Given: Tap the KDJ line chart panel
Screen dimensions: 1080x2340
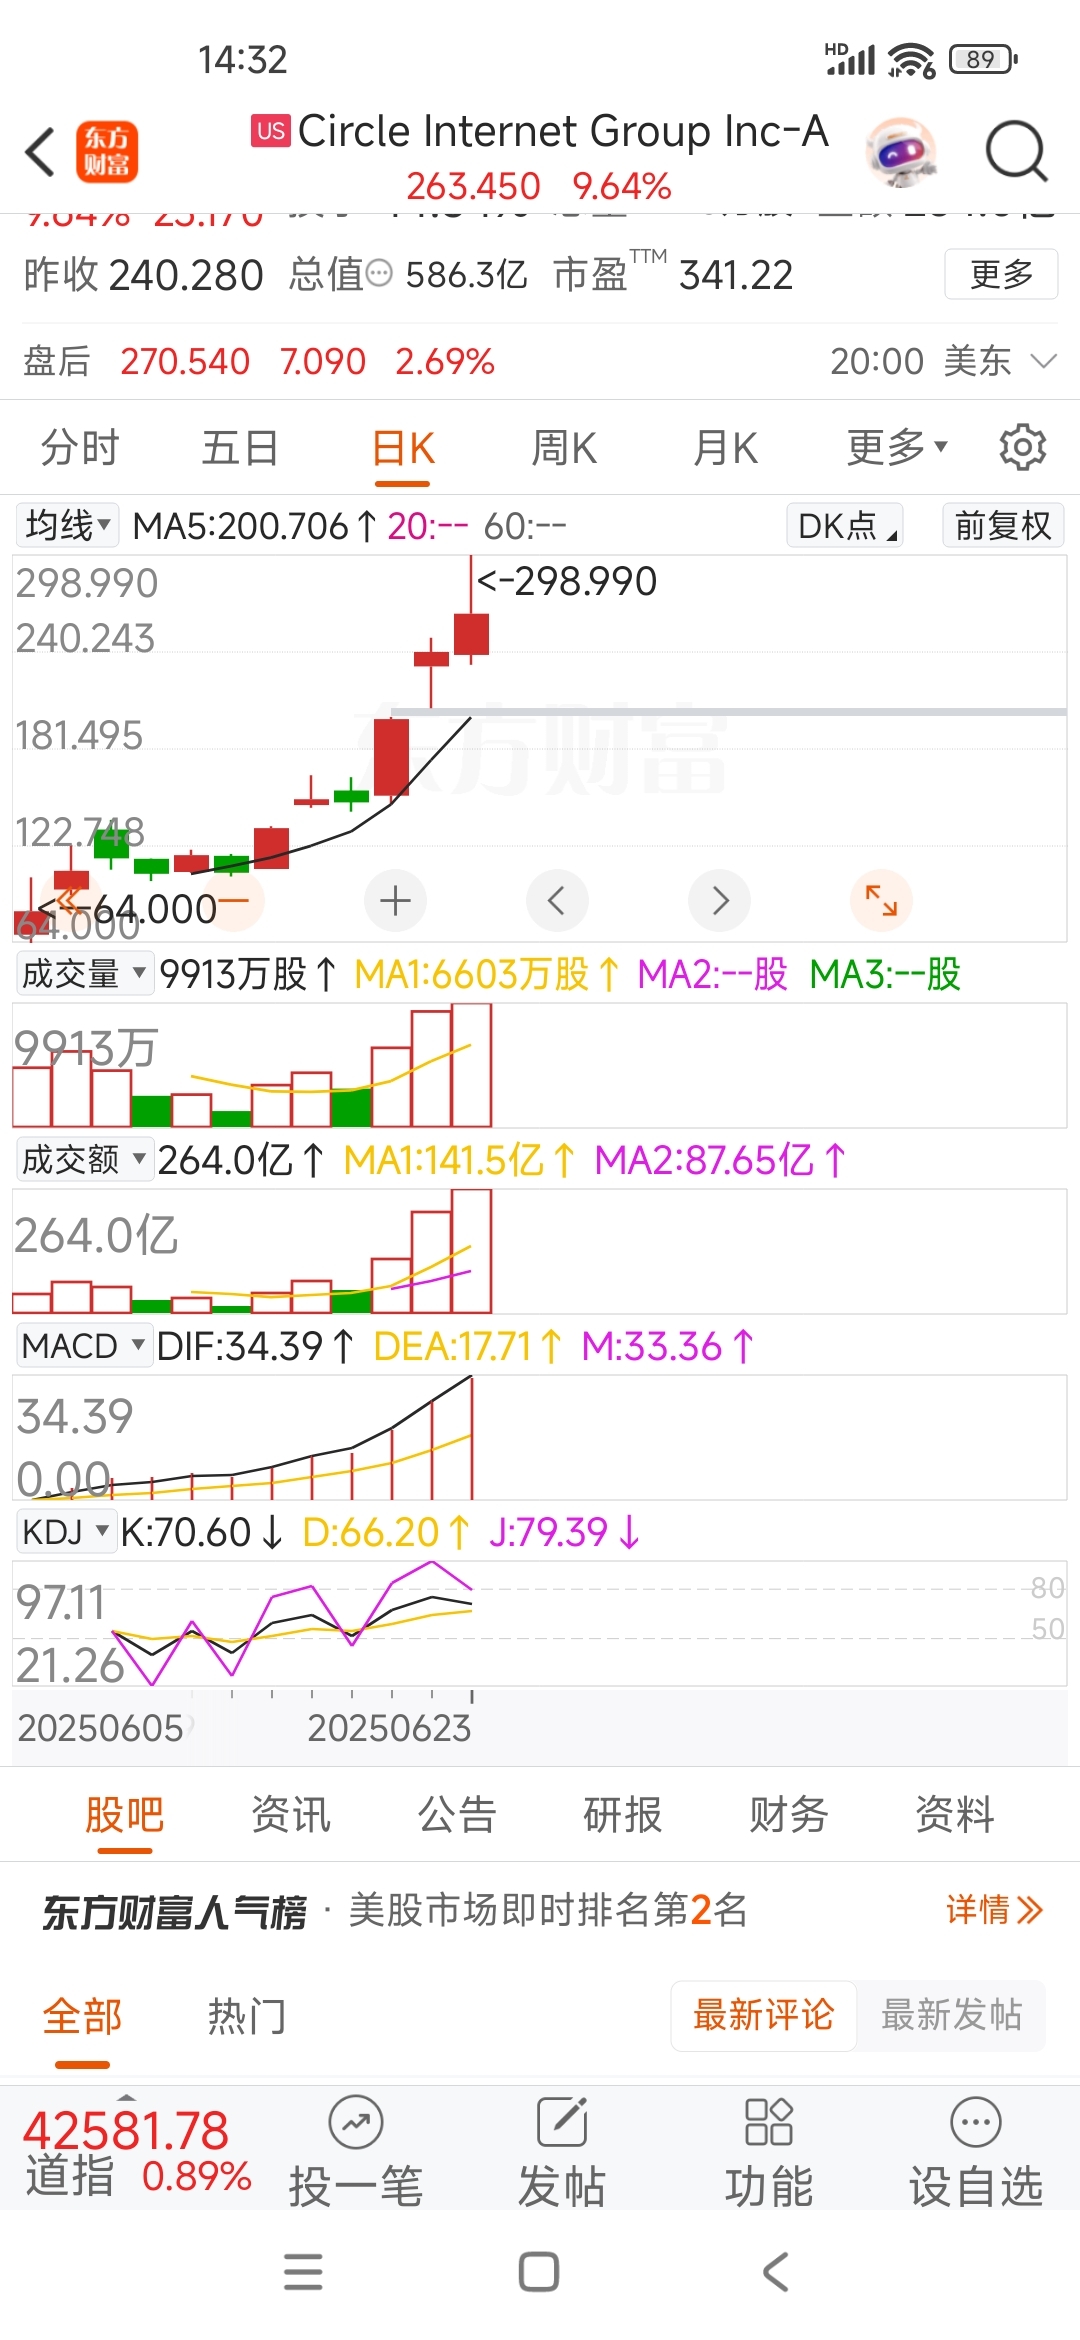Looking at the screenshot, I should pos(540,1623).
